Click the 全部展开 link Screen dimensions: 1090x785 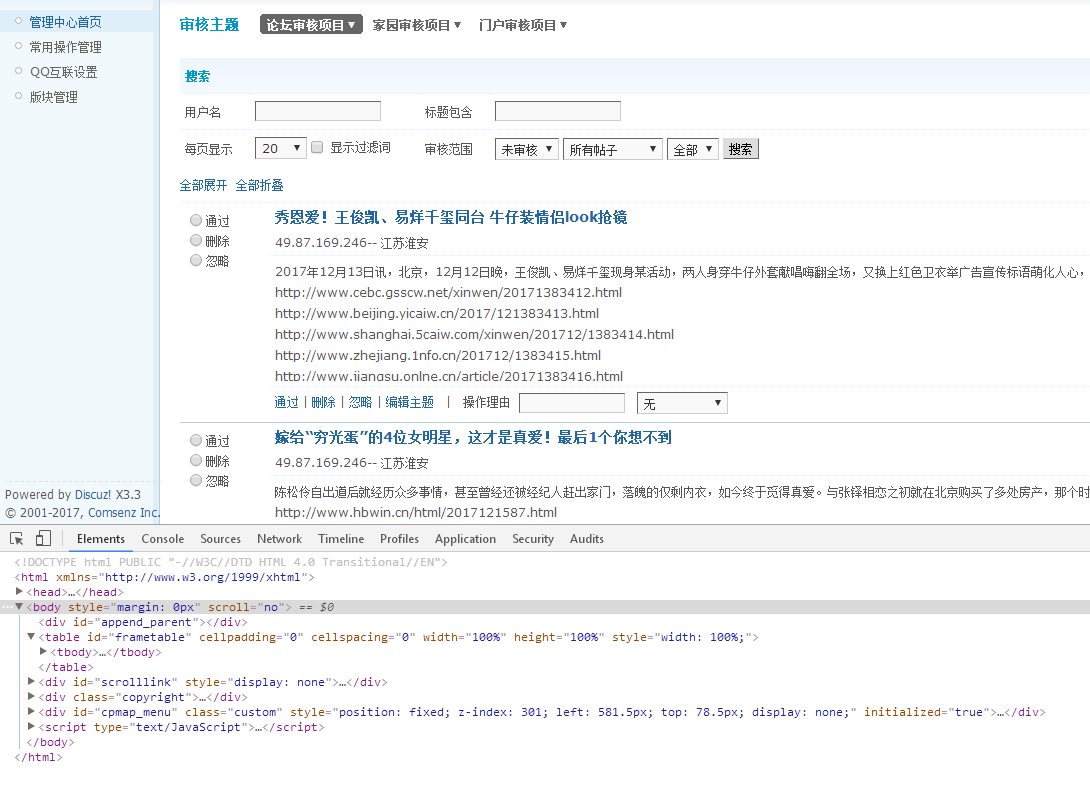point(203,185)
